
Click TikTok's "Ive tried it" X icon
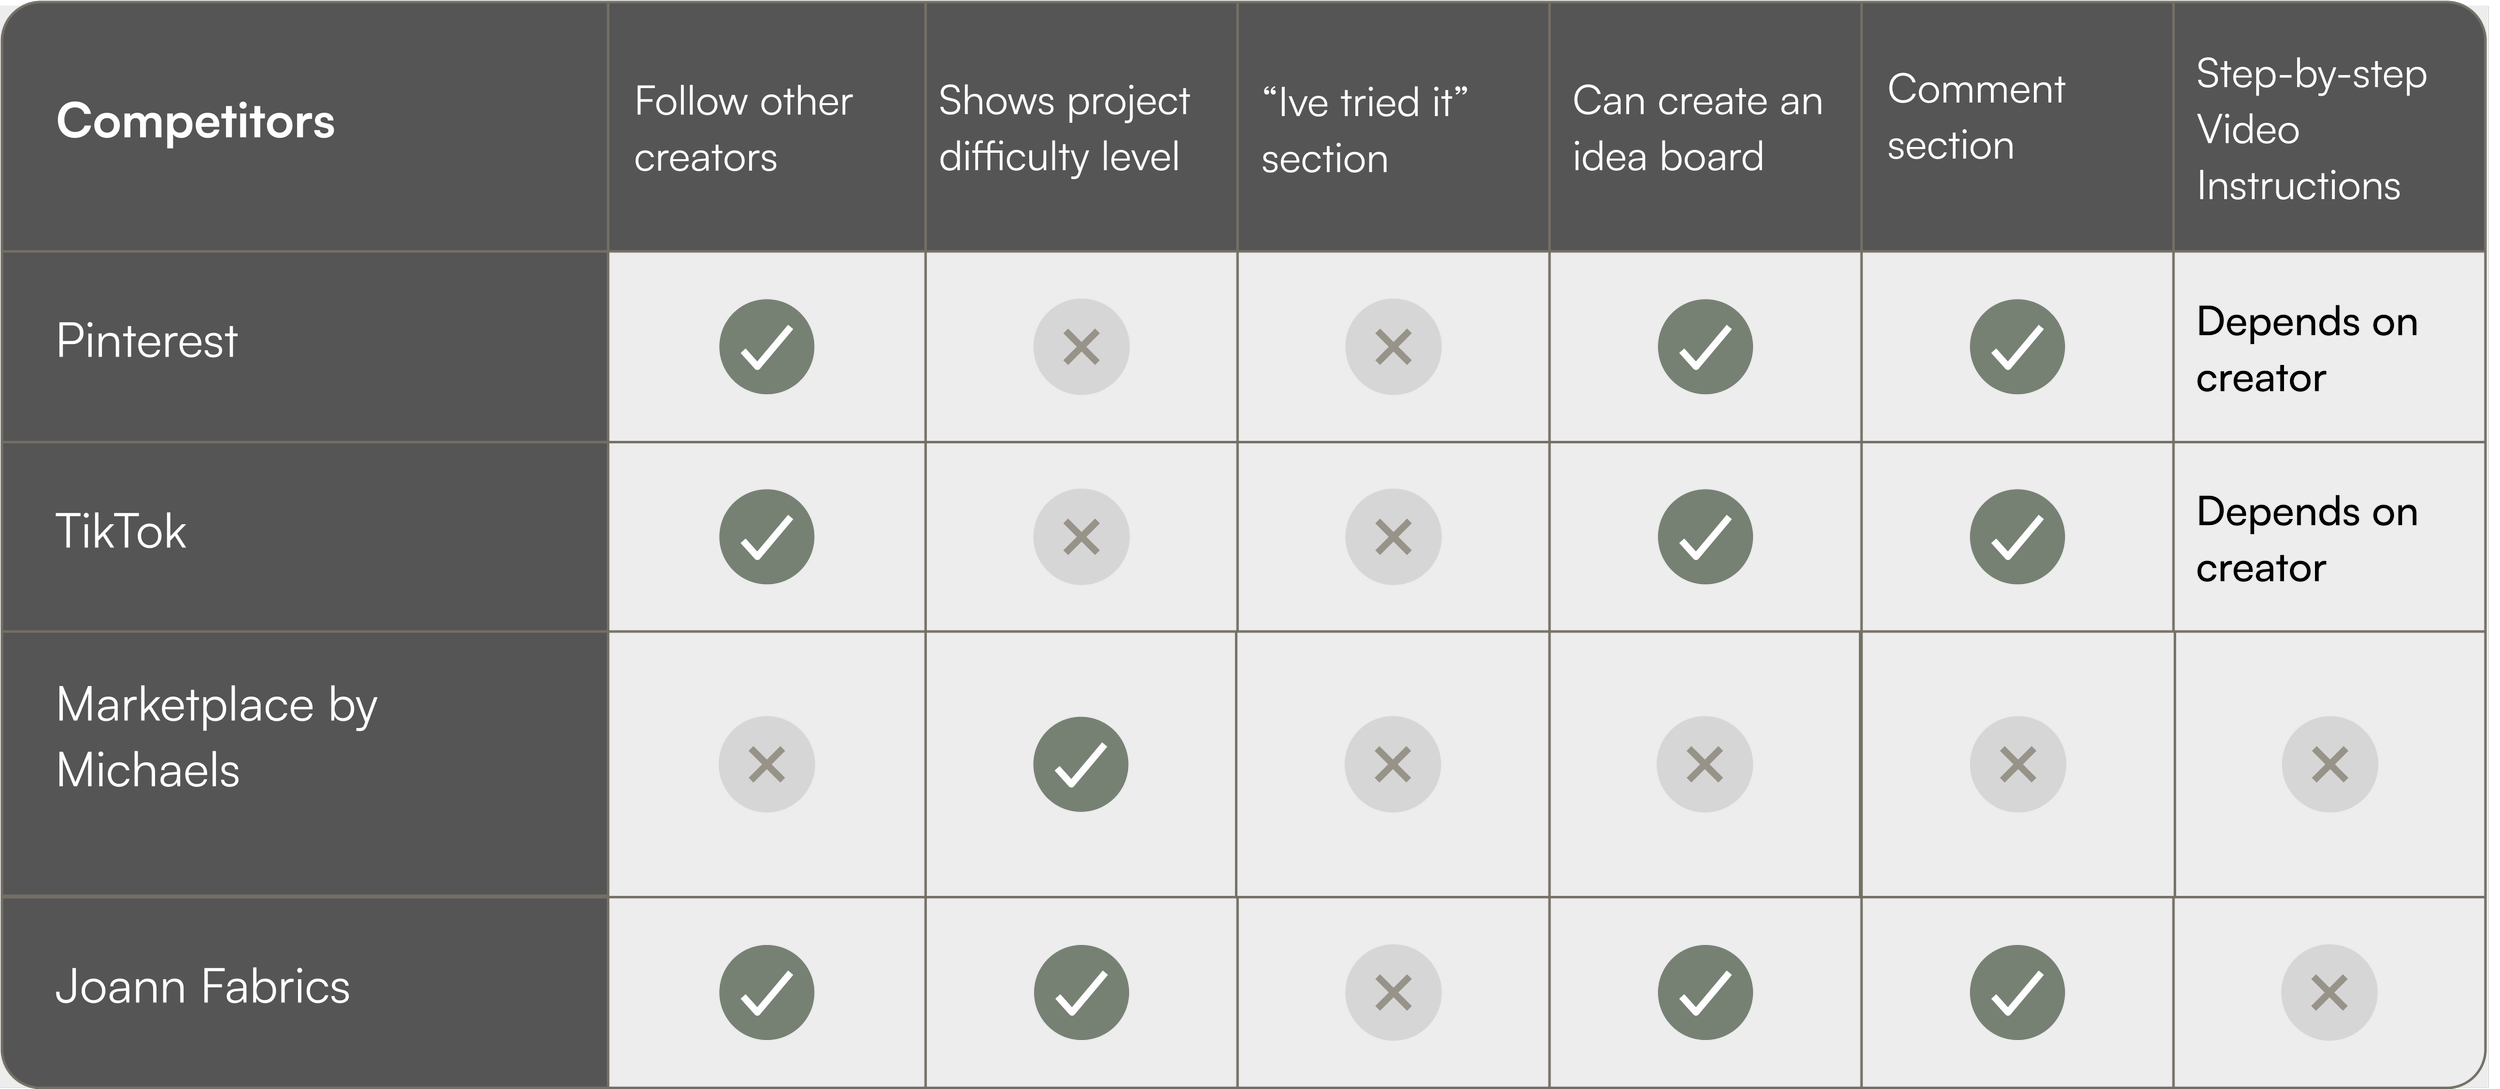point(1393,537)
